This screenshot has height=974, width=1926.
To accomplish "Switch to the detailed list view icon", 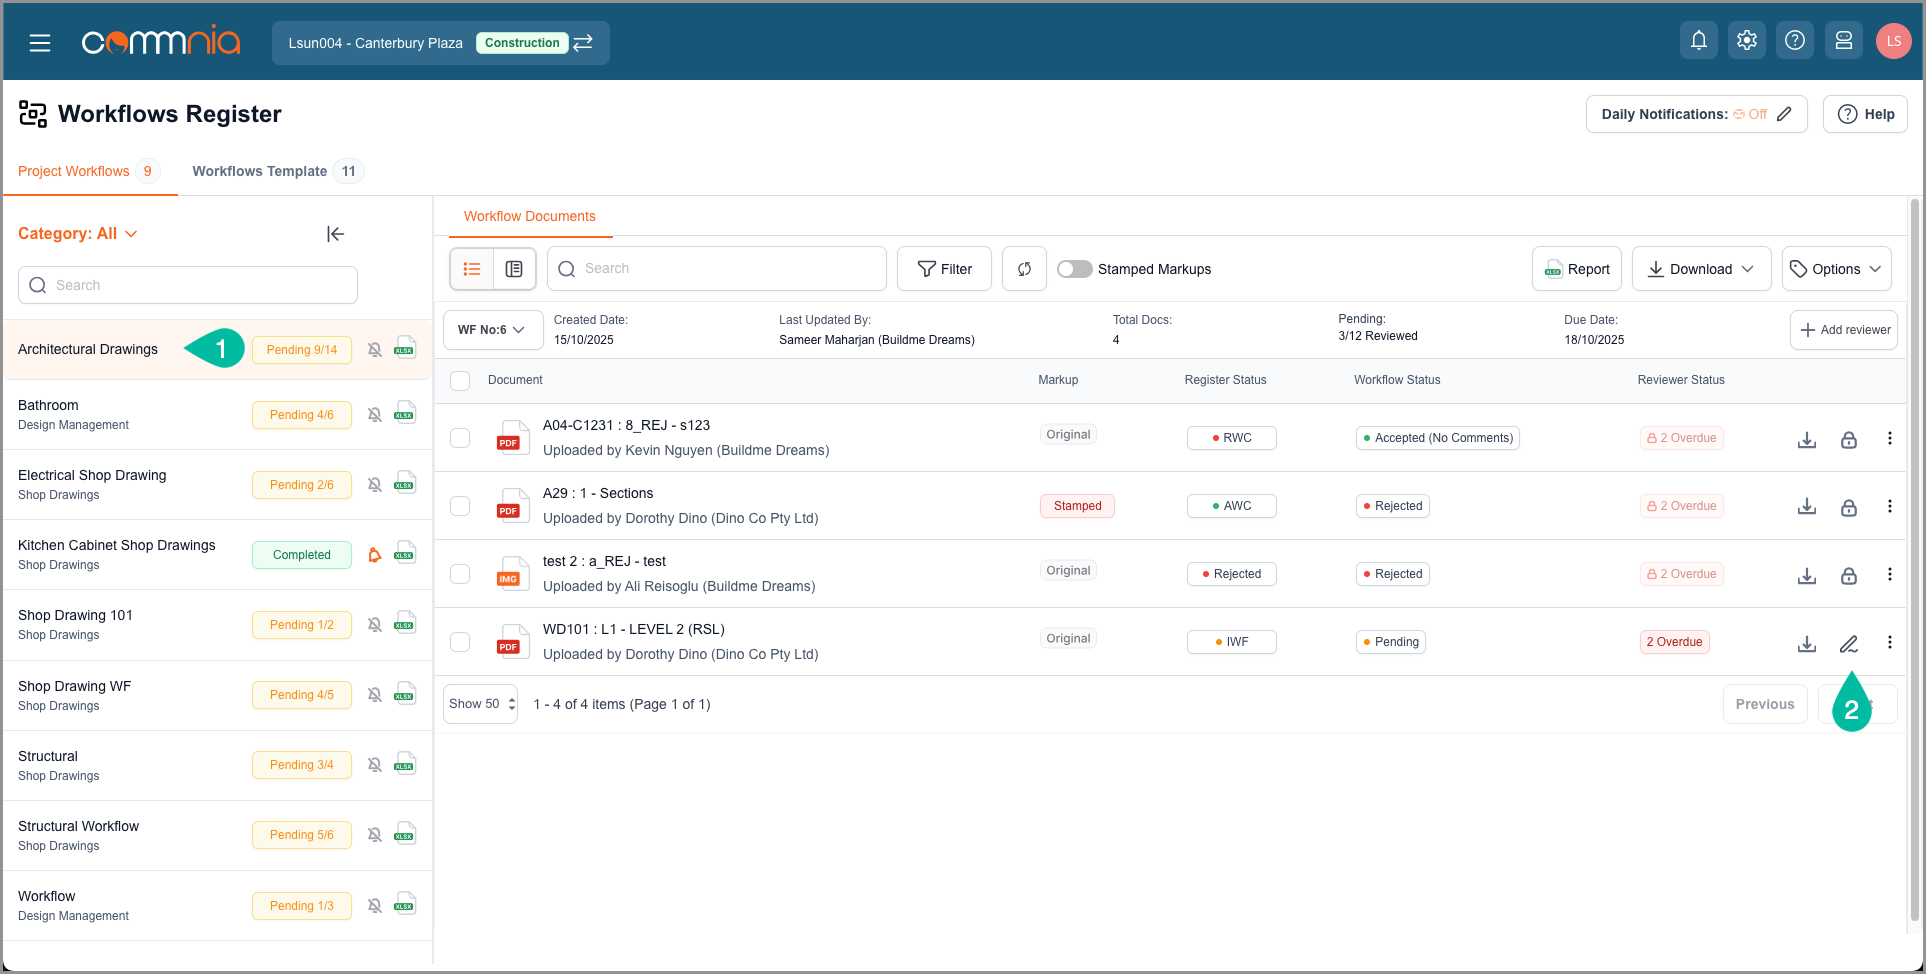I will [x=514, y=269].
